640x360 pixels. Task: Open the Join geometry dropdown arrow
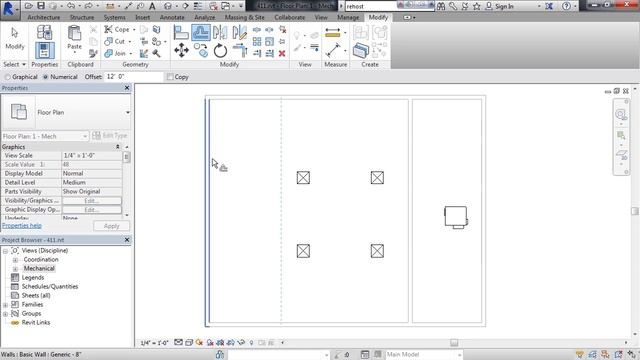click(131, 53)
